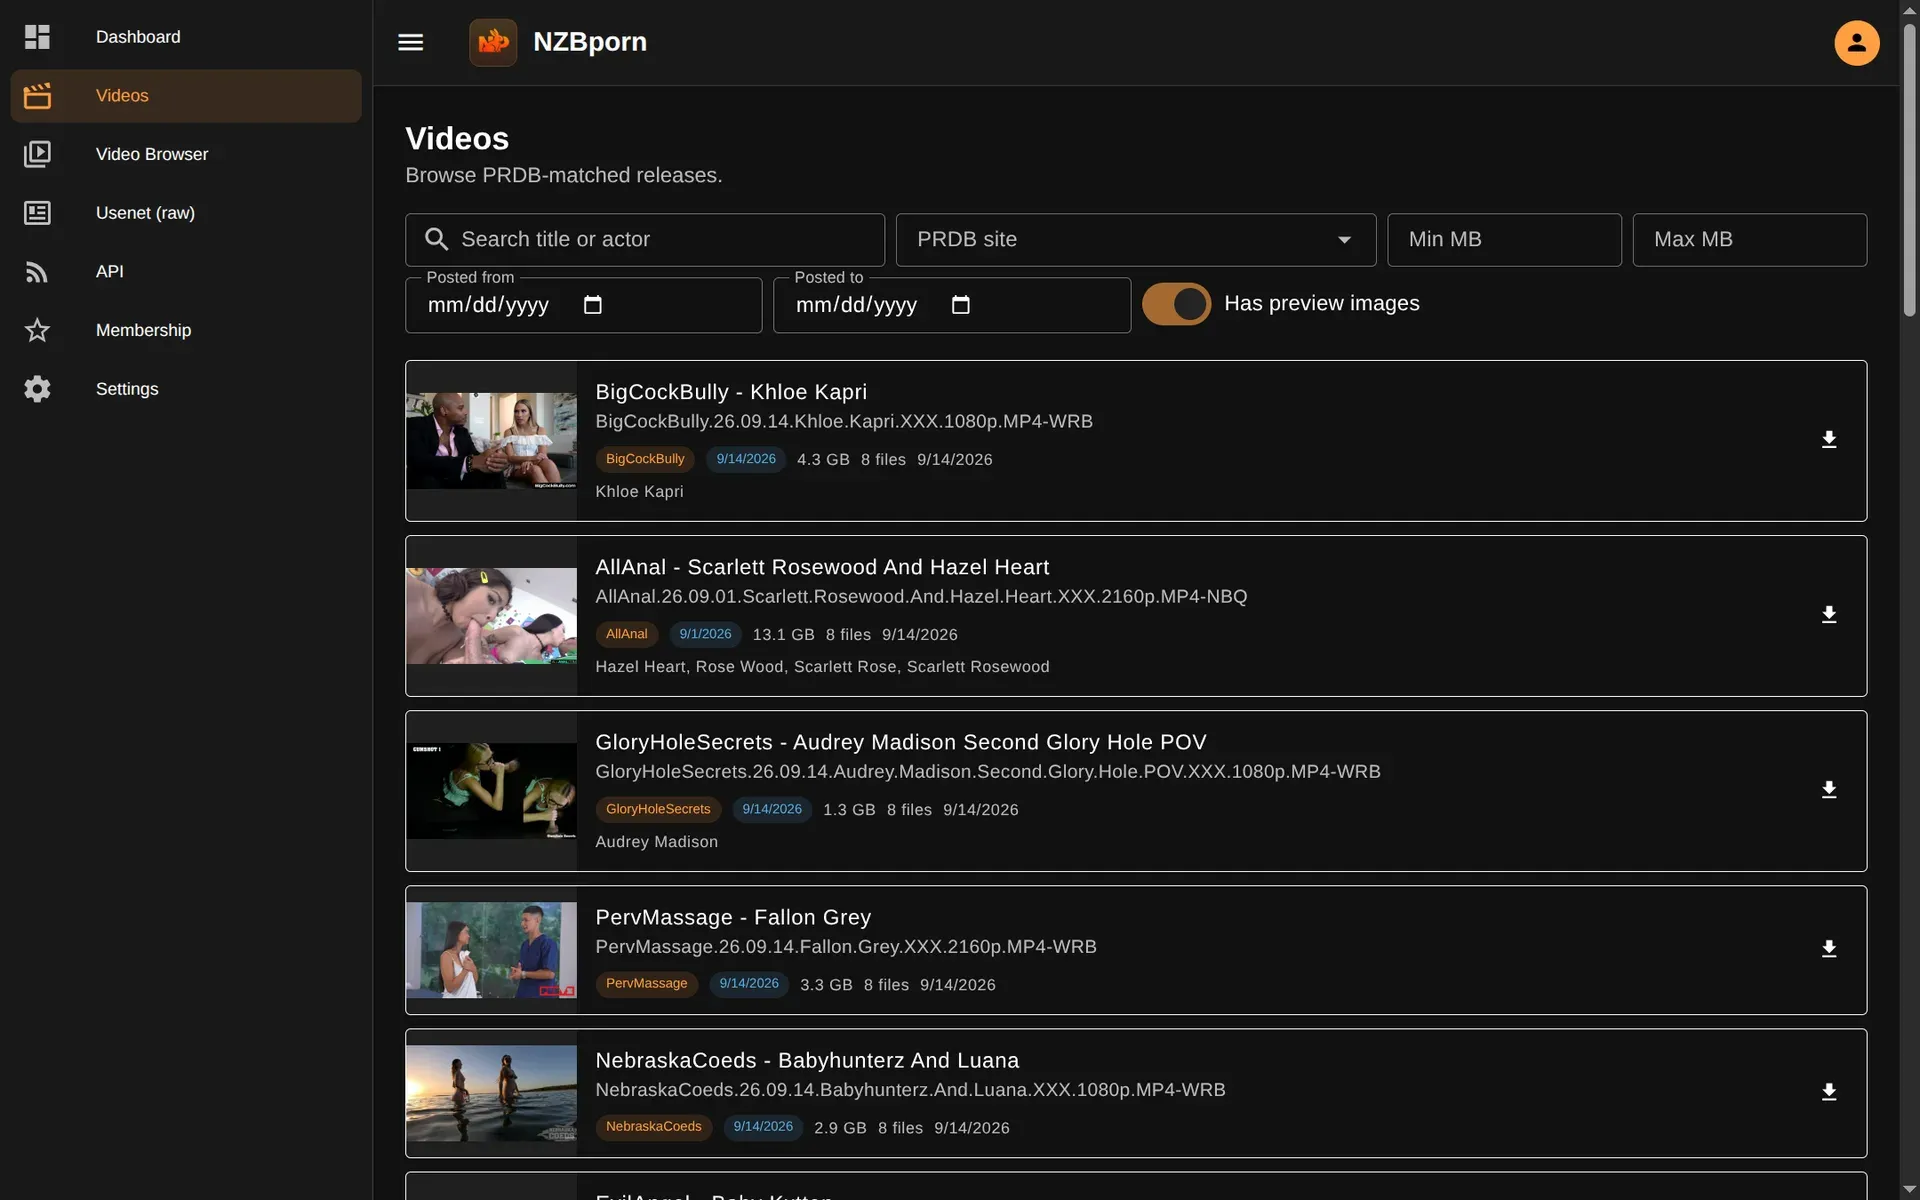Click the 9/1/2026 date chip
The height and width of the screenshot is (1200, 1920).
[705, 634]
